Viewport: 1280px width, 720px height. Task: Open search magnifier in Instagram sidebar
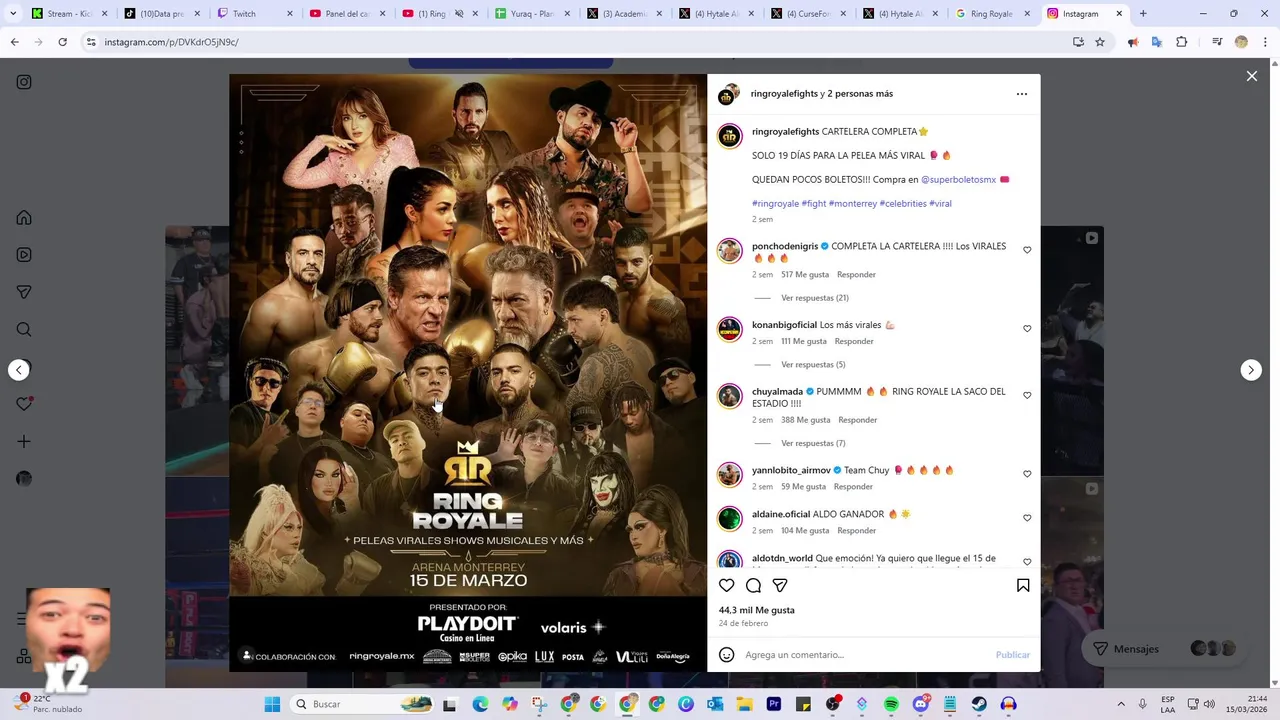24,330
